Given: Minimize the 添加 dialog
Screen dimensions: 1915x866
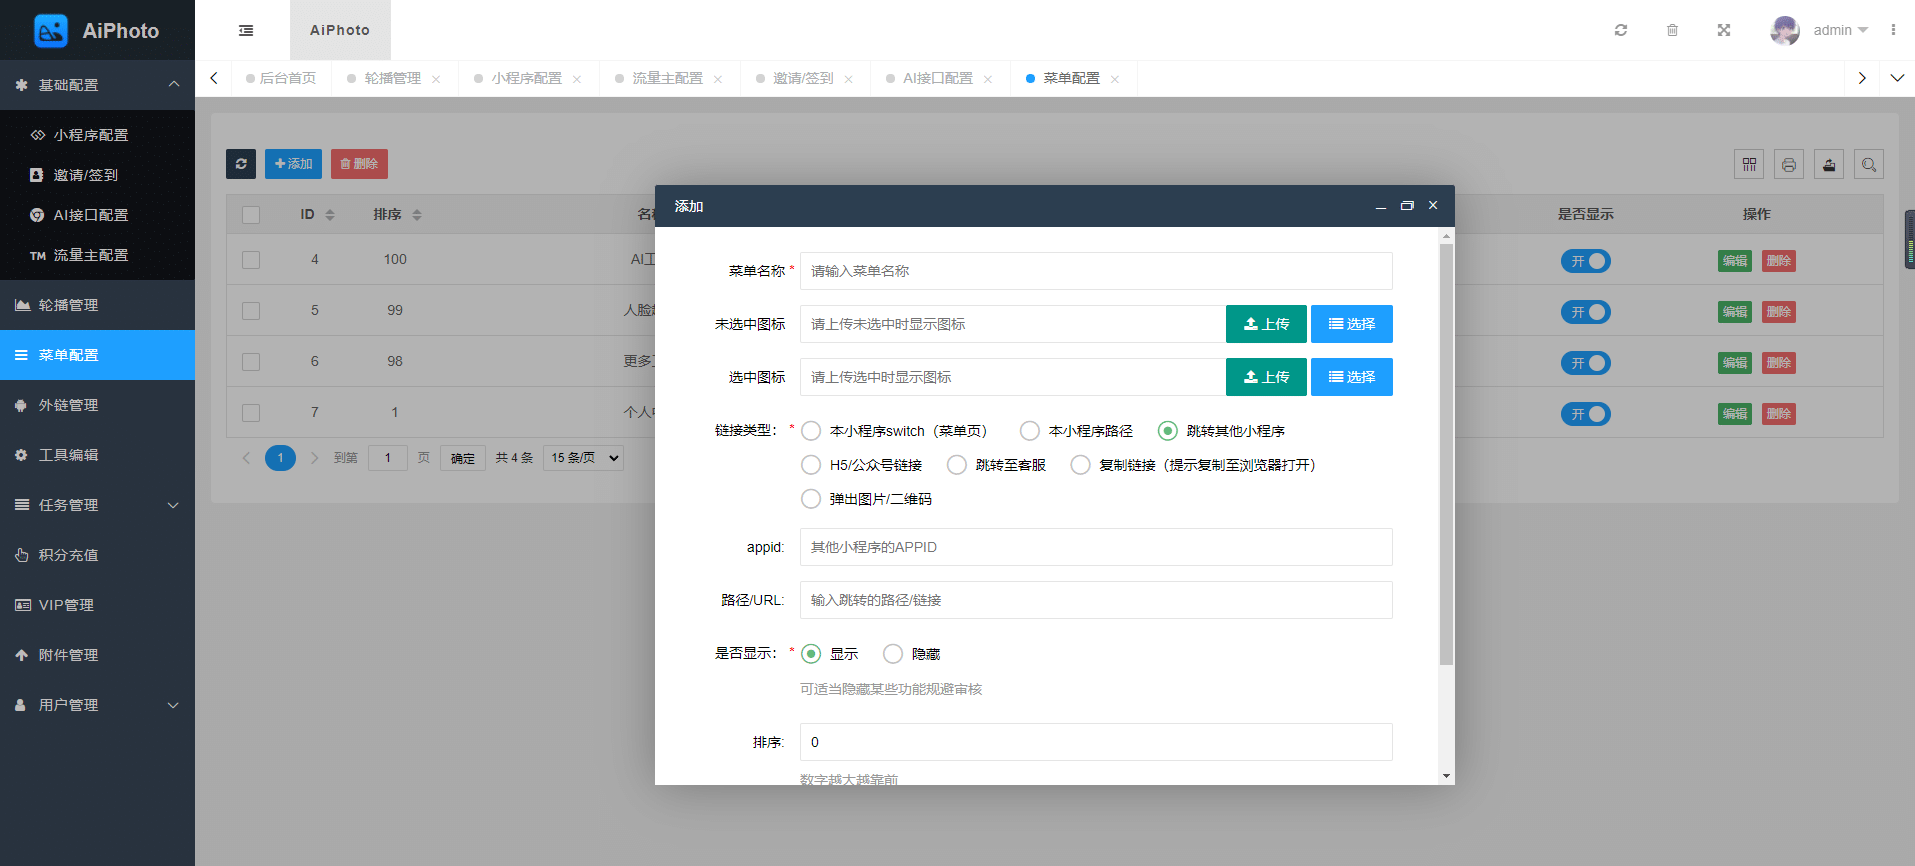Looking at the screenshot, I should 1381,205.
